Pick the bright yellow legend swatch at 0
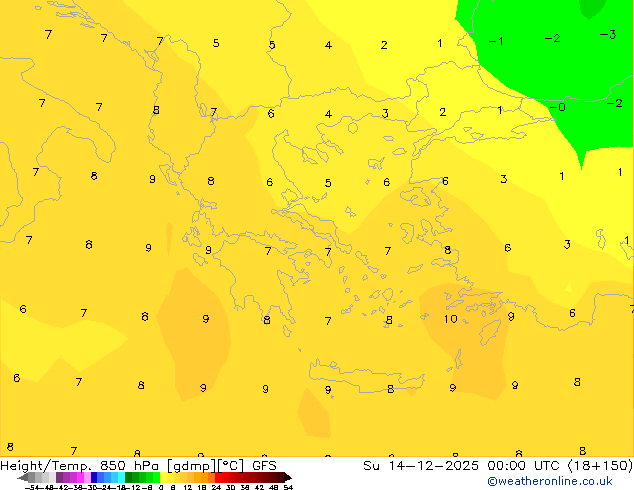Image resolution: width=634 pixels, height=490 pixels. pyautogui.click(x=163, y=477)
